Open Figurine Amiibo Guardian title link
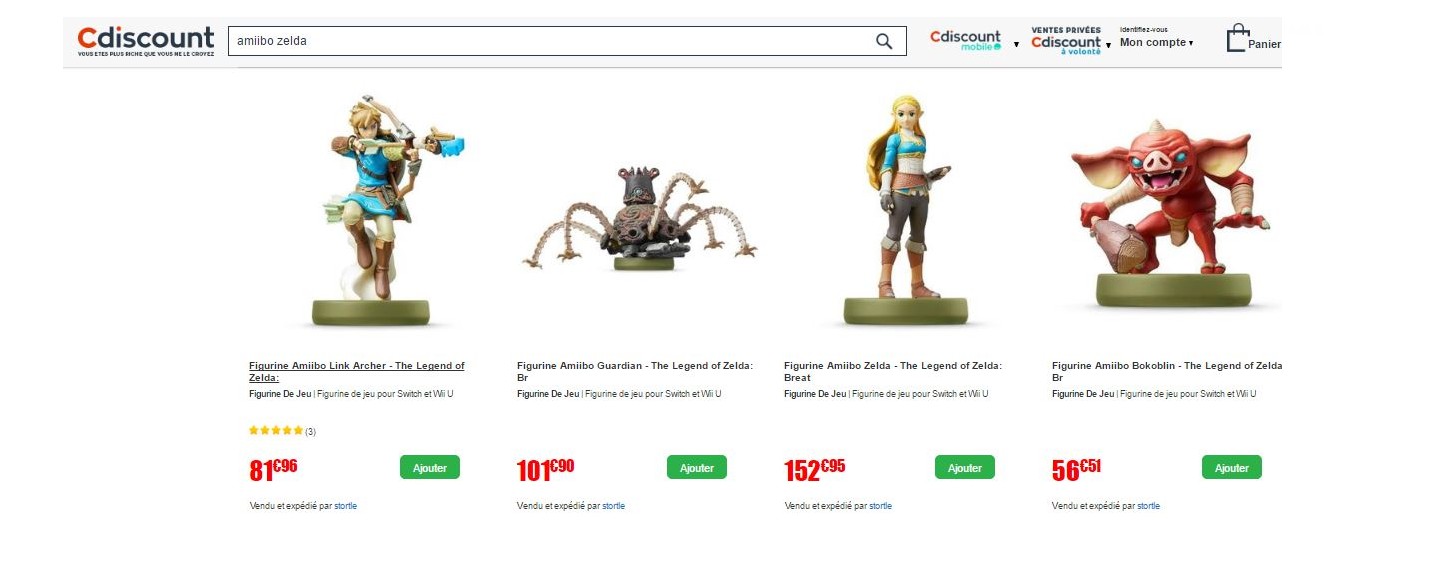1453x571 pixels. click(635, 372)
